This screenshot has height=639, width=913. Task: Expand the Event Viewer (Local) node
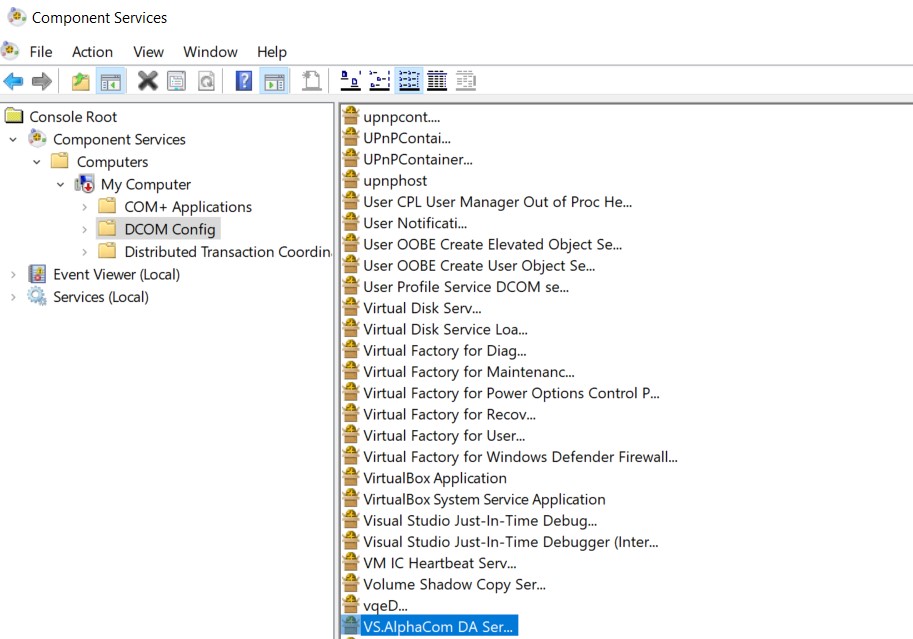[13, 274]
